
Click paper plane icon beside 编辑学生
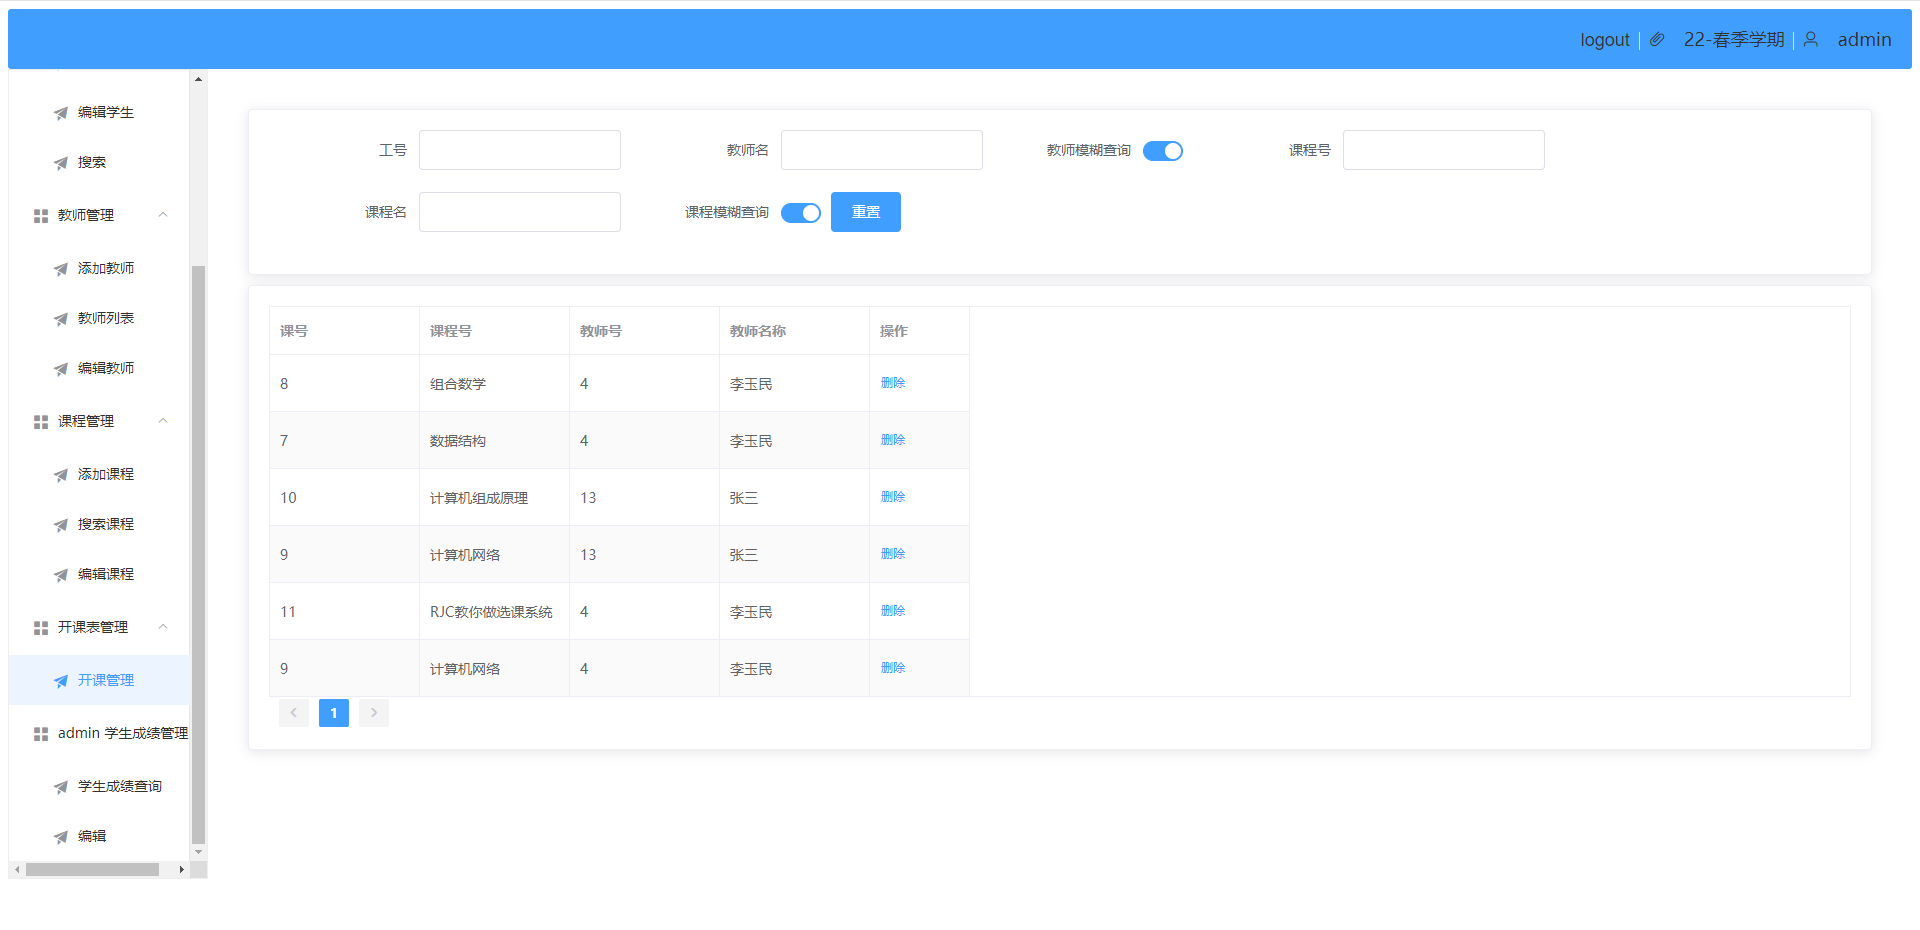click(61, 113)
